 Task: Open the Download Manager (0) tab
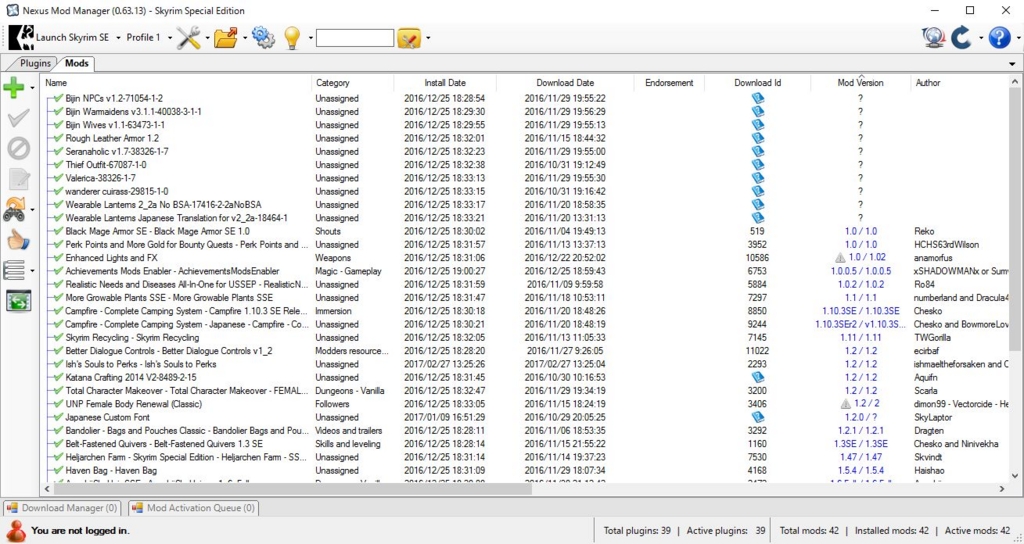point(63,508)
